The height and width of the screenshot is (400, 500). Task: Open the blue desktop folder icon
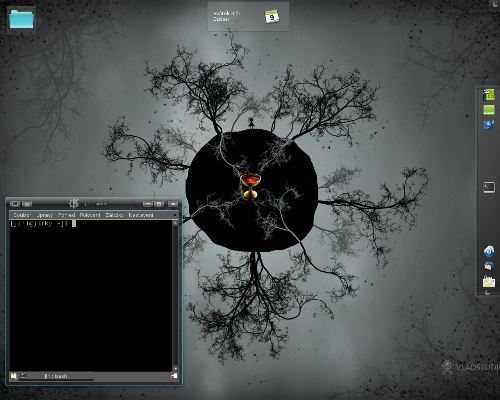click(21, 19)
